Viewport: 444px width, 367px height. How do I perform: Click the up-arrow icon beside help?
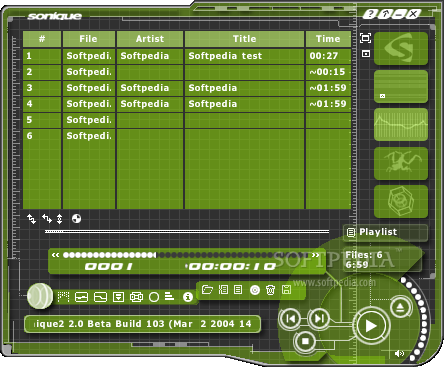tap(384, 14)
